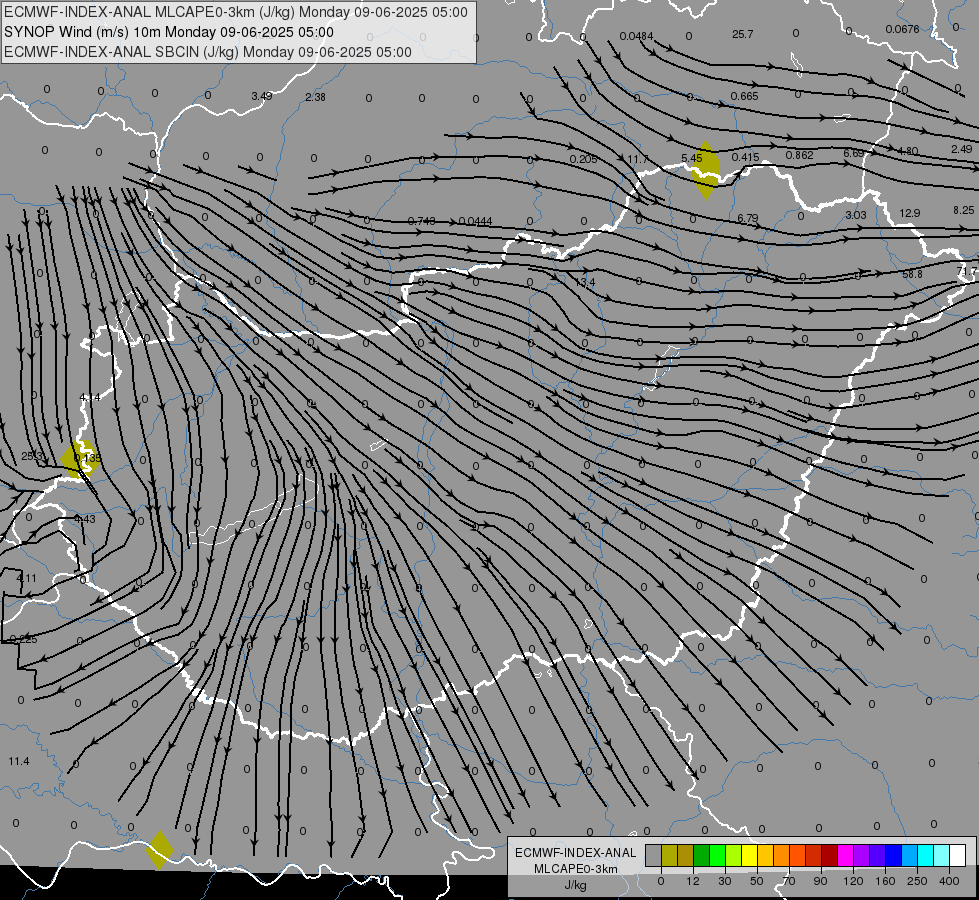Select the dark red legend swatch

point(830,855)
